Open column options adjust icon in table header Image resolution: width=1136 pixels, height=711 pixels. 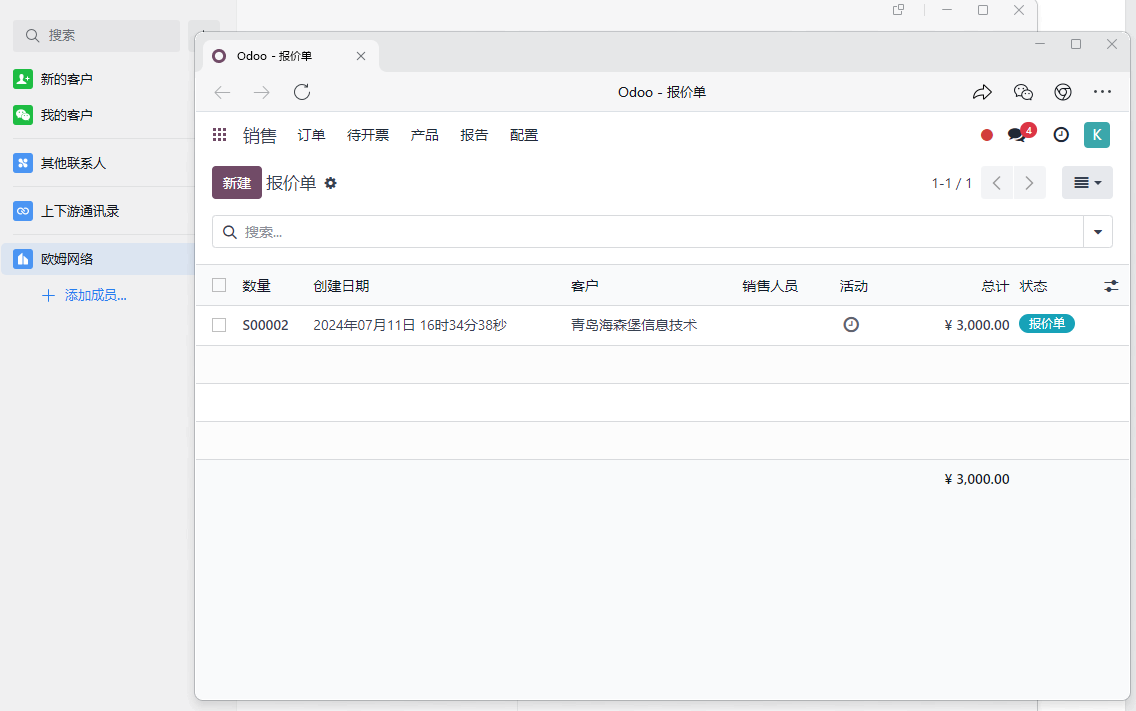click(1111, 286)
